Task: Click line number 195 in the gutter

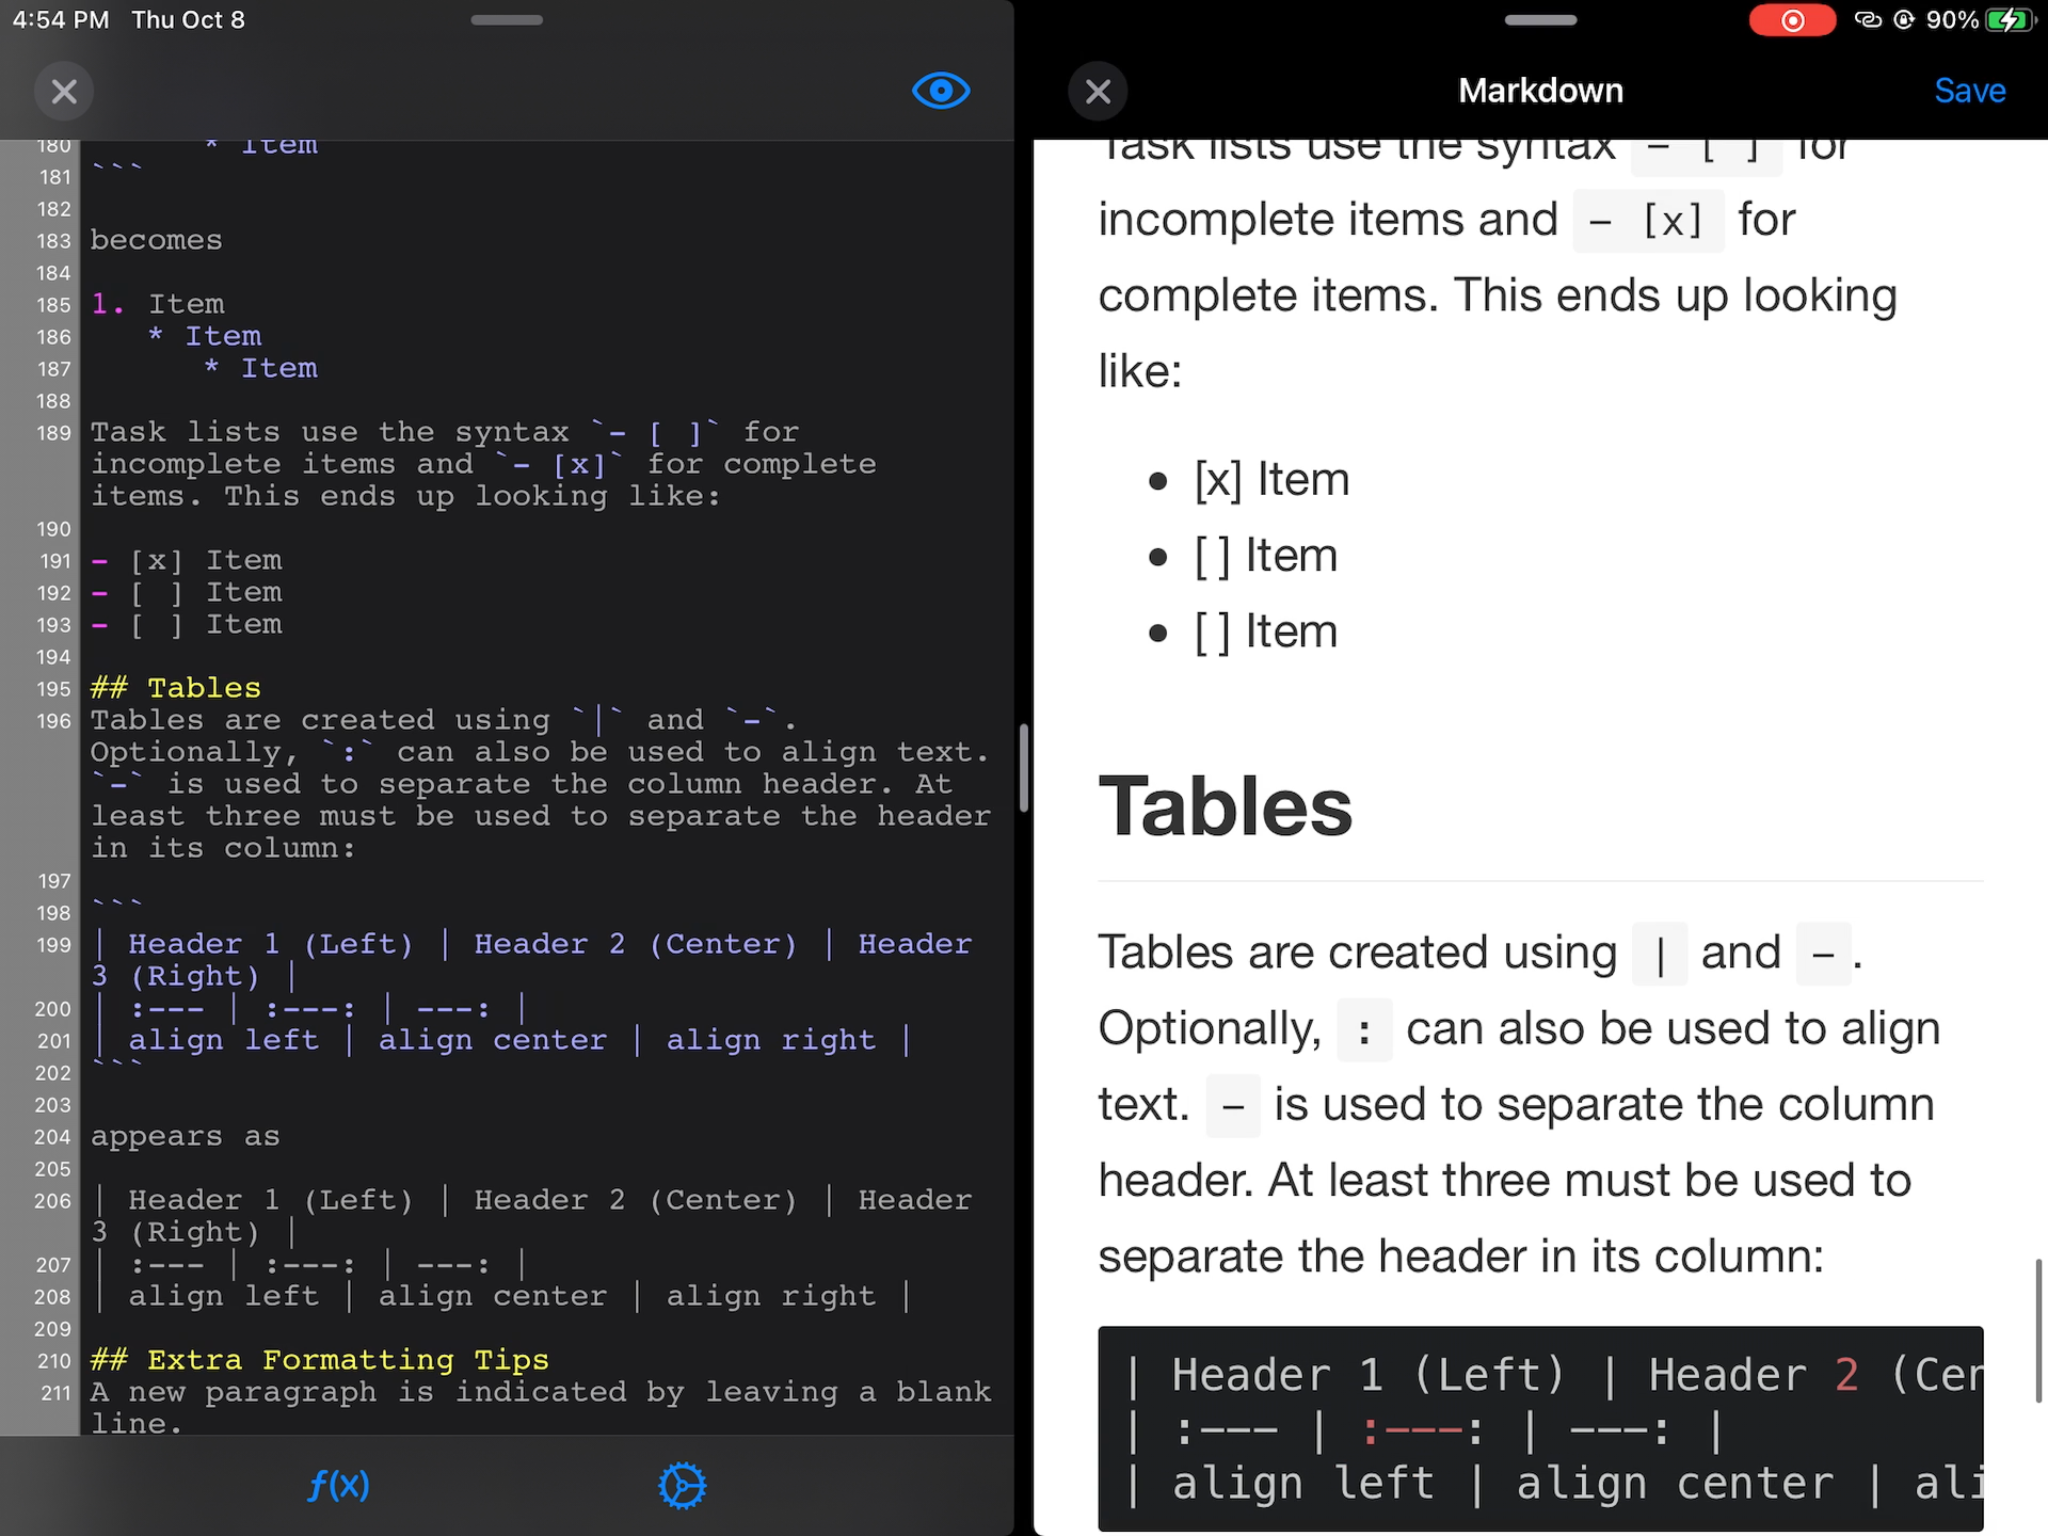Action: tap(54, 689)
